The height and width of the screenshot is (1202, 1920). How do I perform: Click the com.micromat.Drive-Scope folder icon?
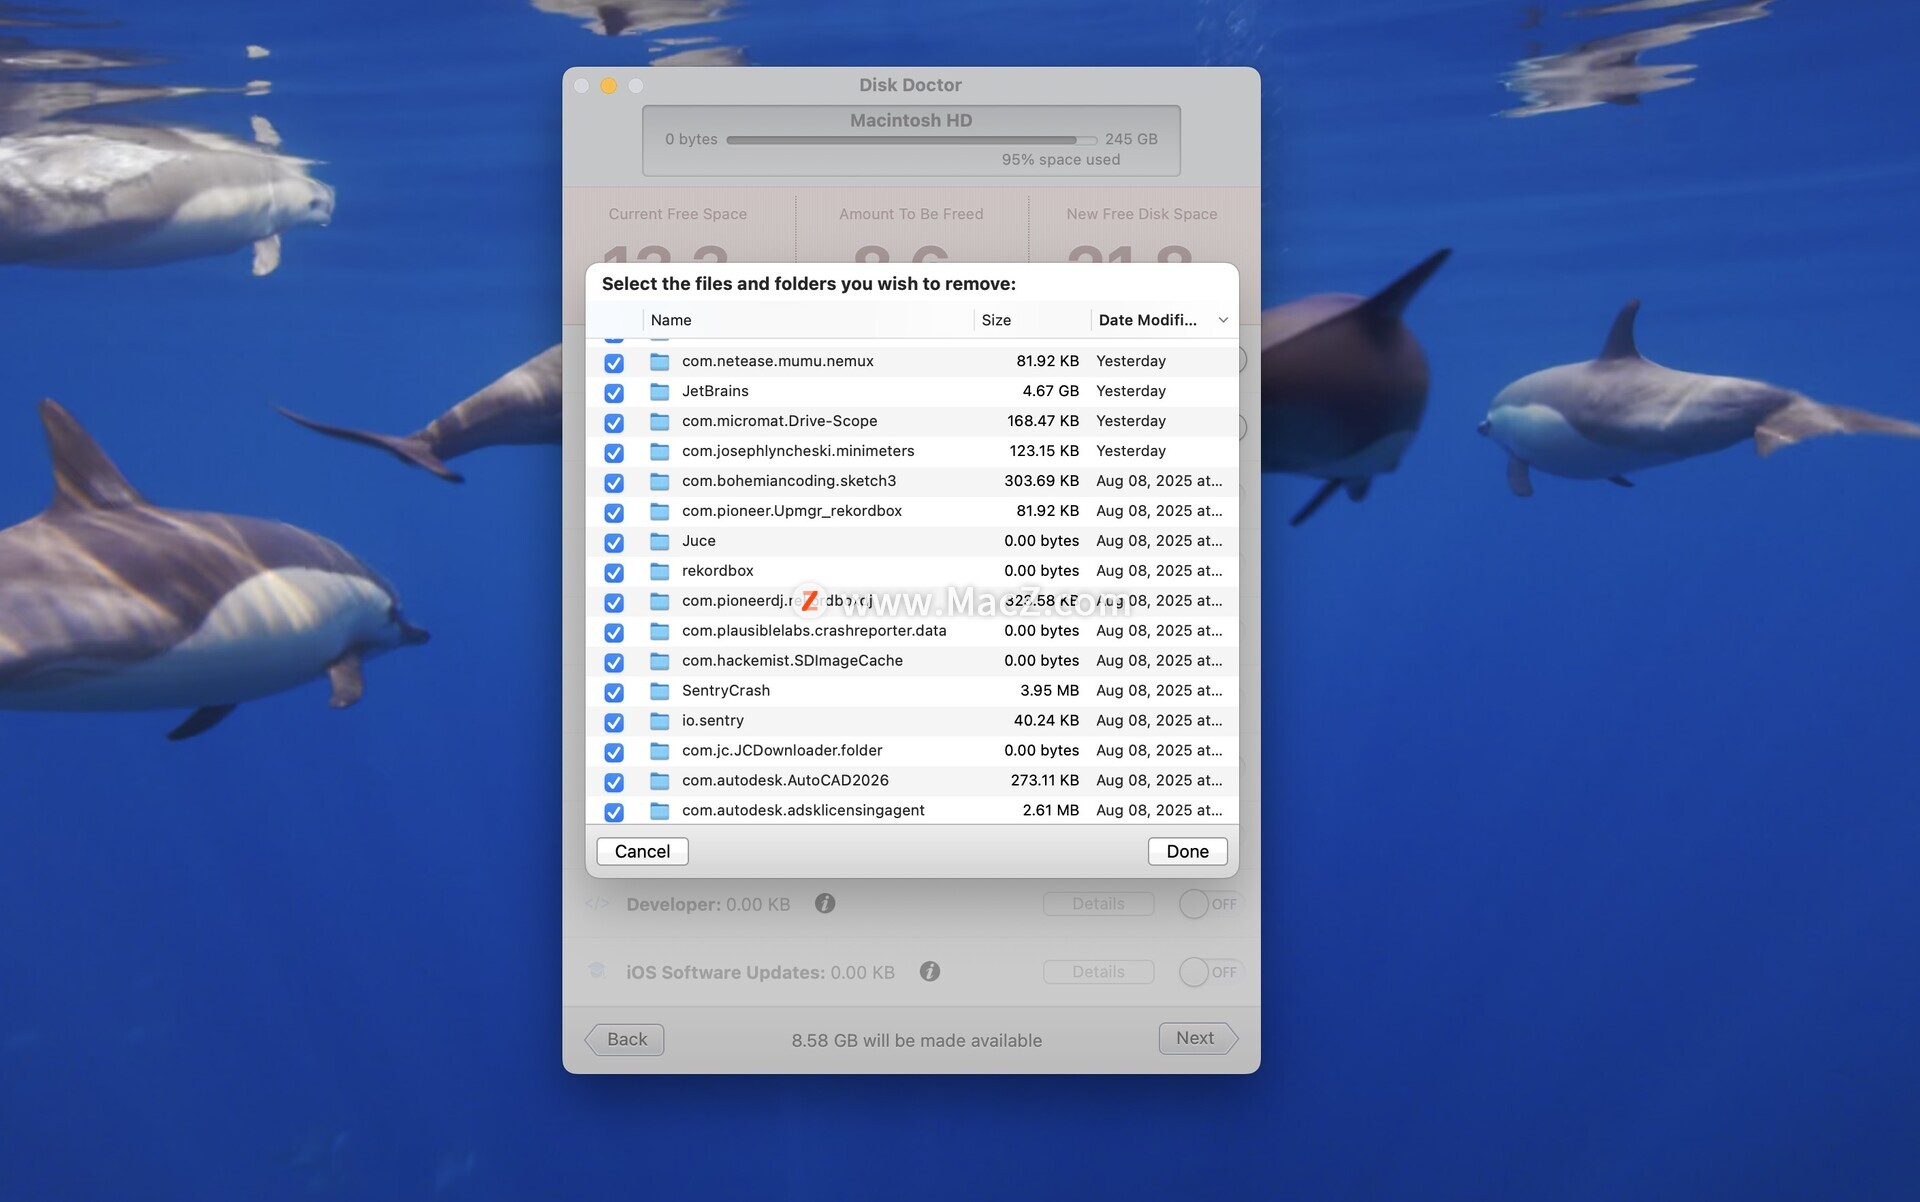[x=660, y=421]
